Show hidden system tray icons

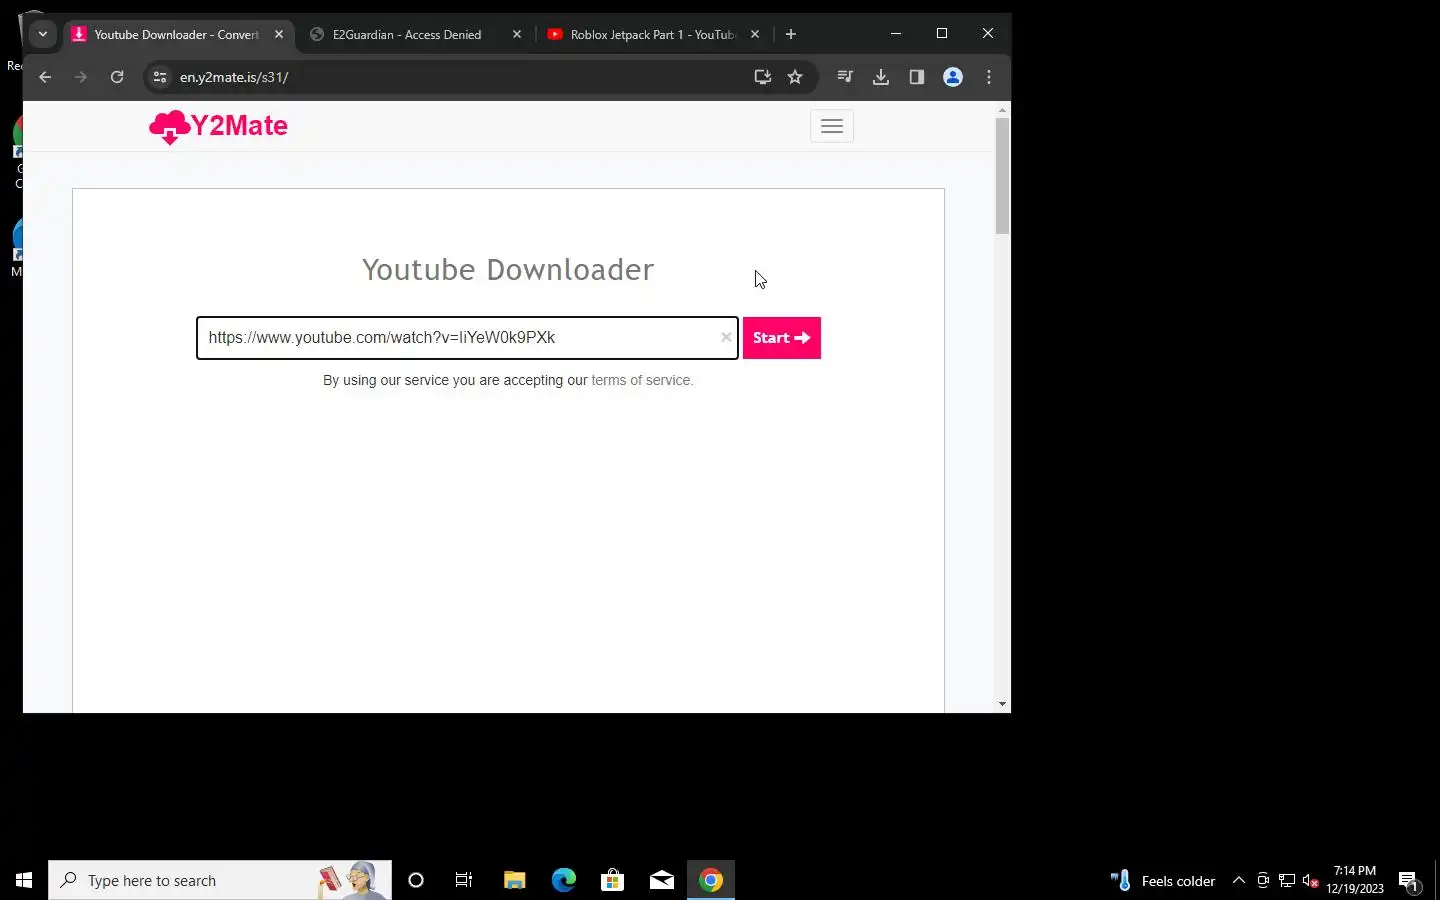(1239, 880)
